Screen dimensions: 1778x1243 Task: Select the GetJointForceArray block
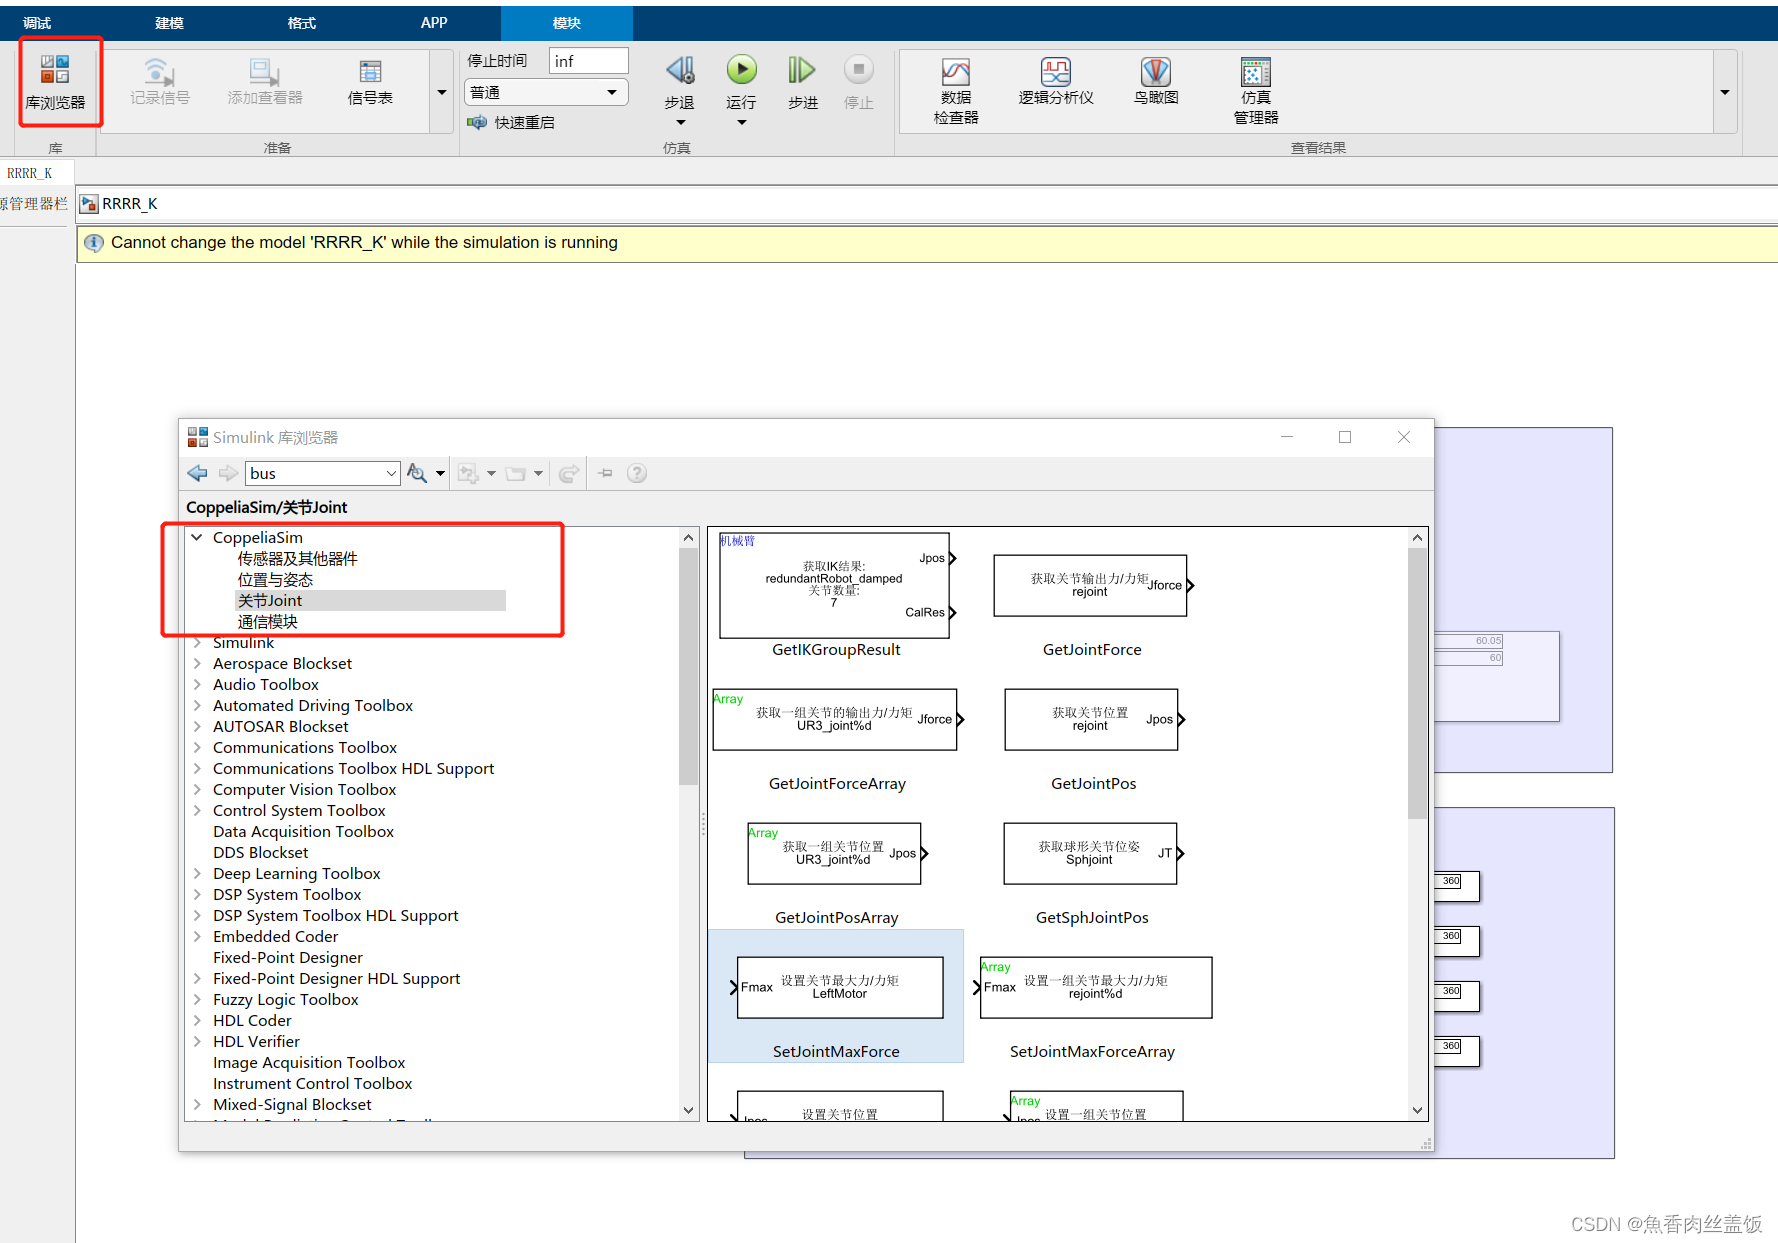836,720
